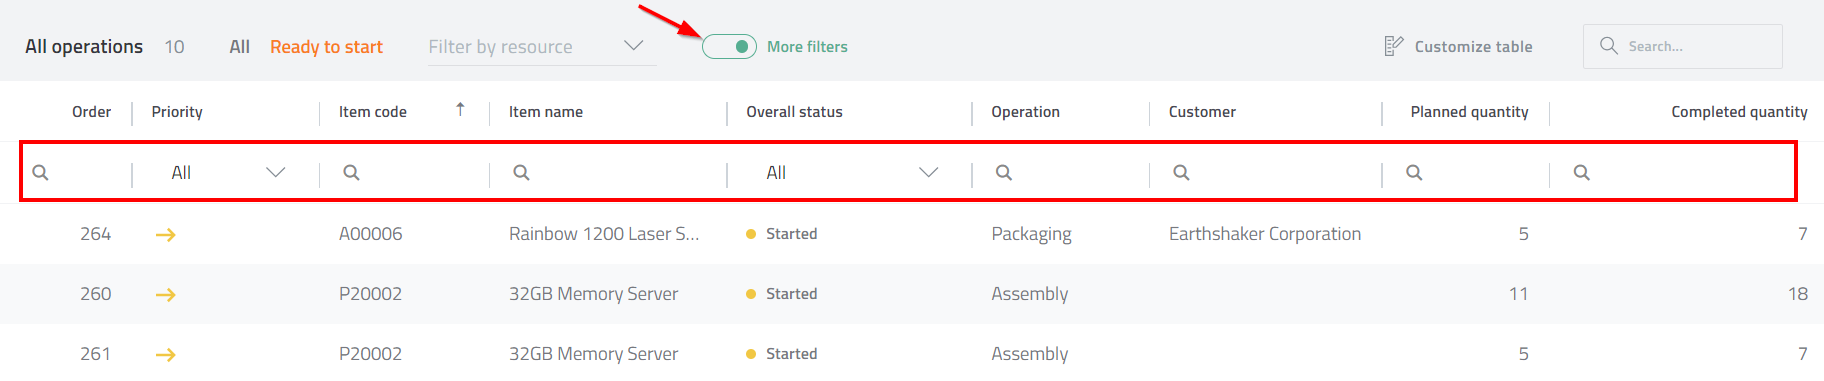The image size is (1824, 381).
Task: Click the magnifier icon in the Search box
Action: tap(1608, 46)
